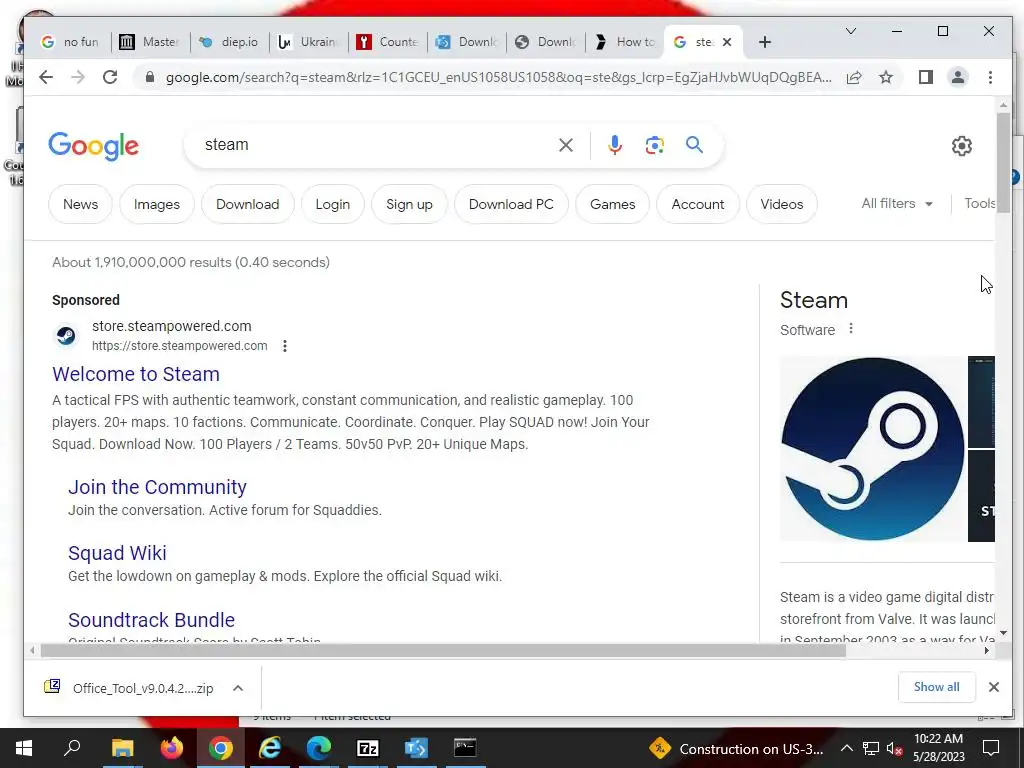Viewport: 1024px width, 768px height.
Task: Open the large Steam logo thumbnail
Action: [x=872, y=449]
